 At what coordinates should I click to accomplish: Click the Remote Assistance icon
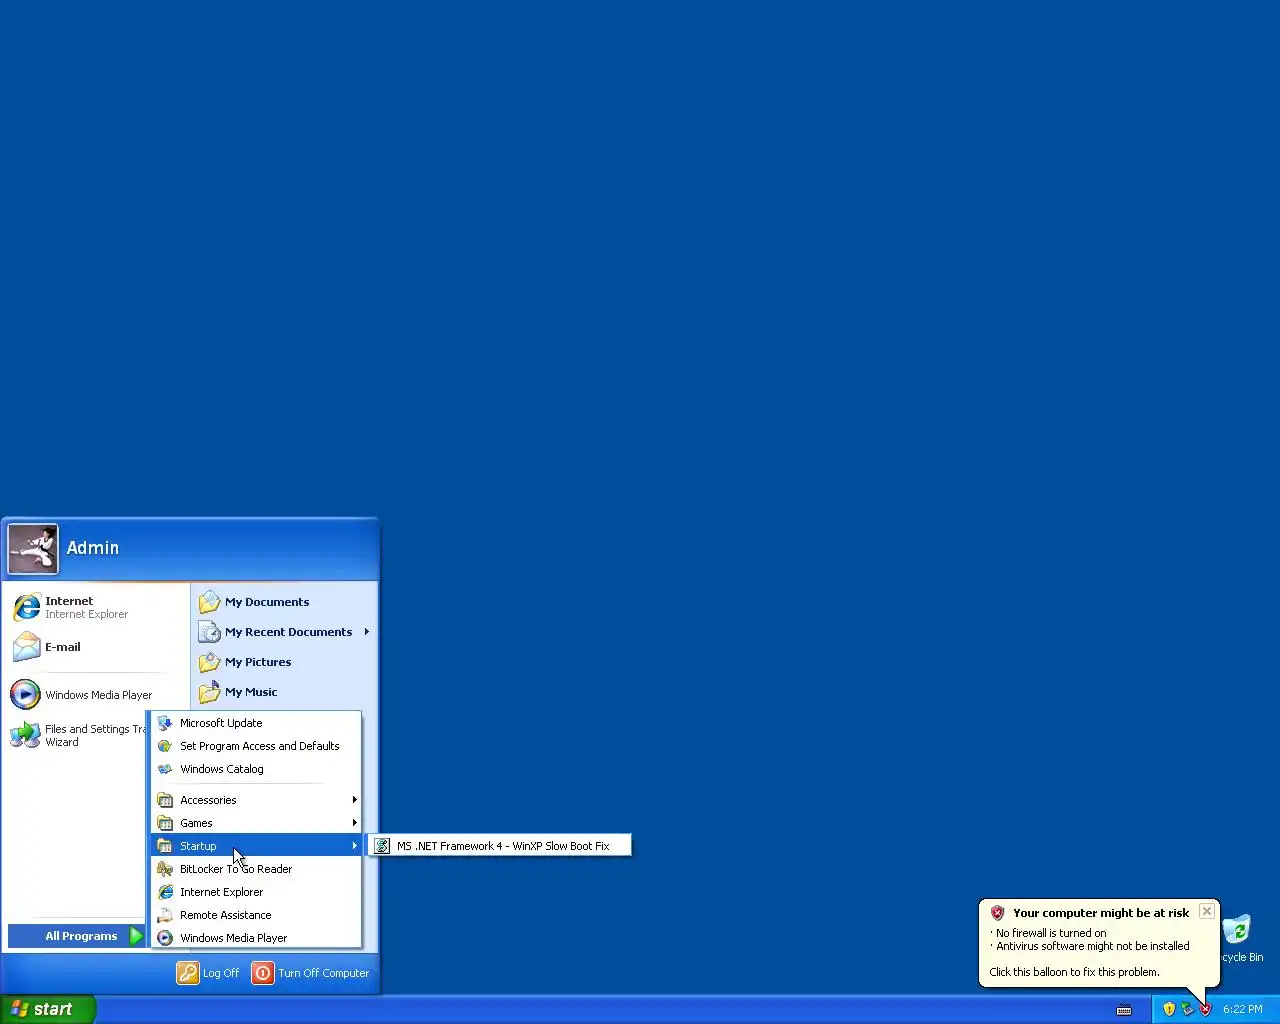(165, 915)
